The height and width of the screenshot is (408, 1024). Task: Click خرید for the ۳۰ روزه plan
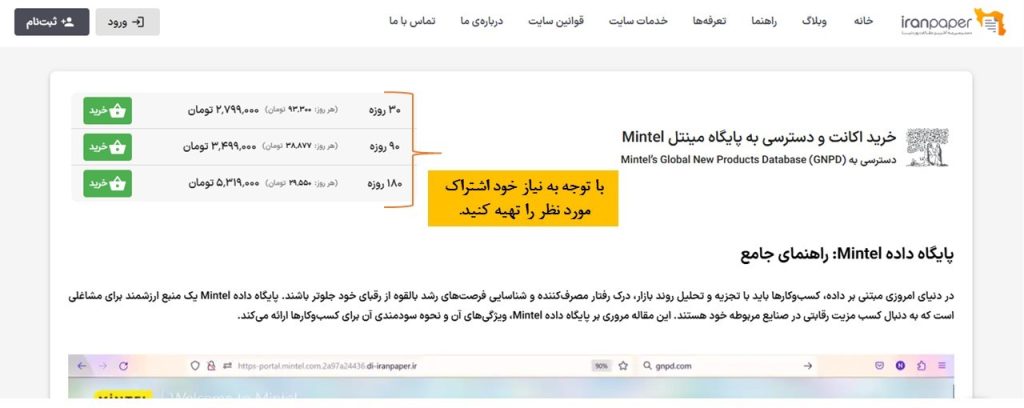(x=107, y=110)
